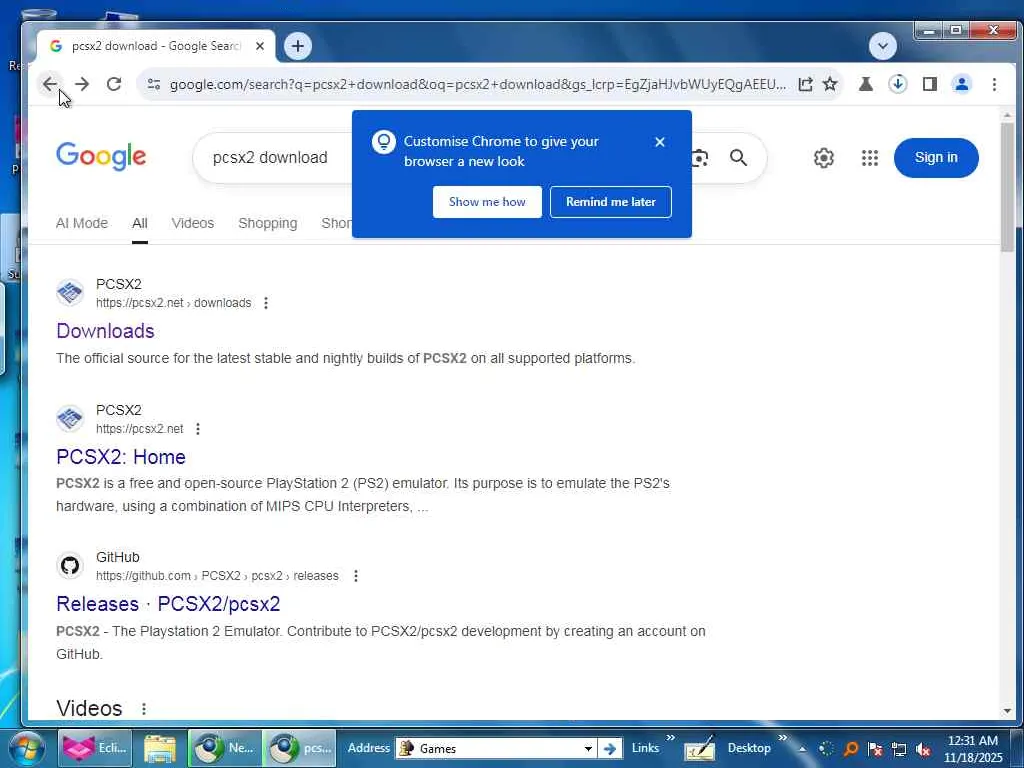Open options for pcsx2.net downloads result

point(266,303)
